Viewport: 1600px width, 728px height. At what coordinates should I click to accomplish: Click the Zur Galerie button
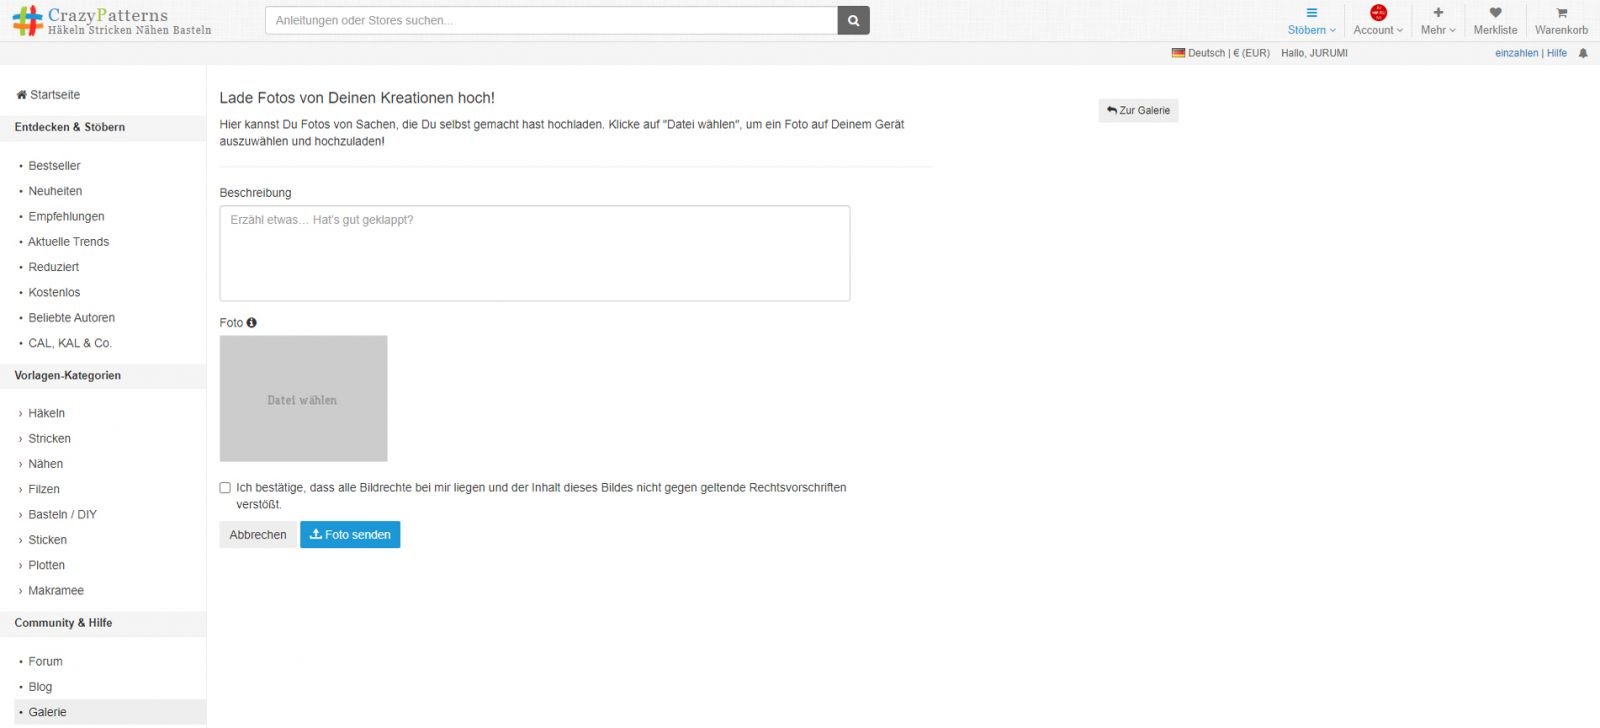tap(1138, 110)
